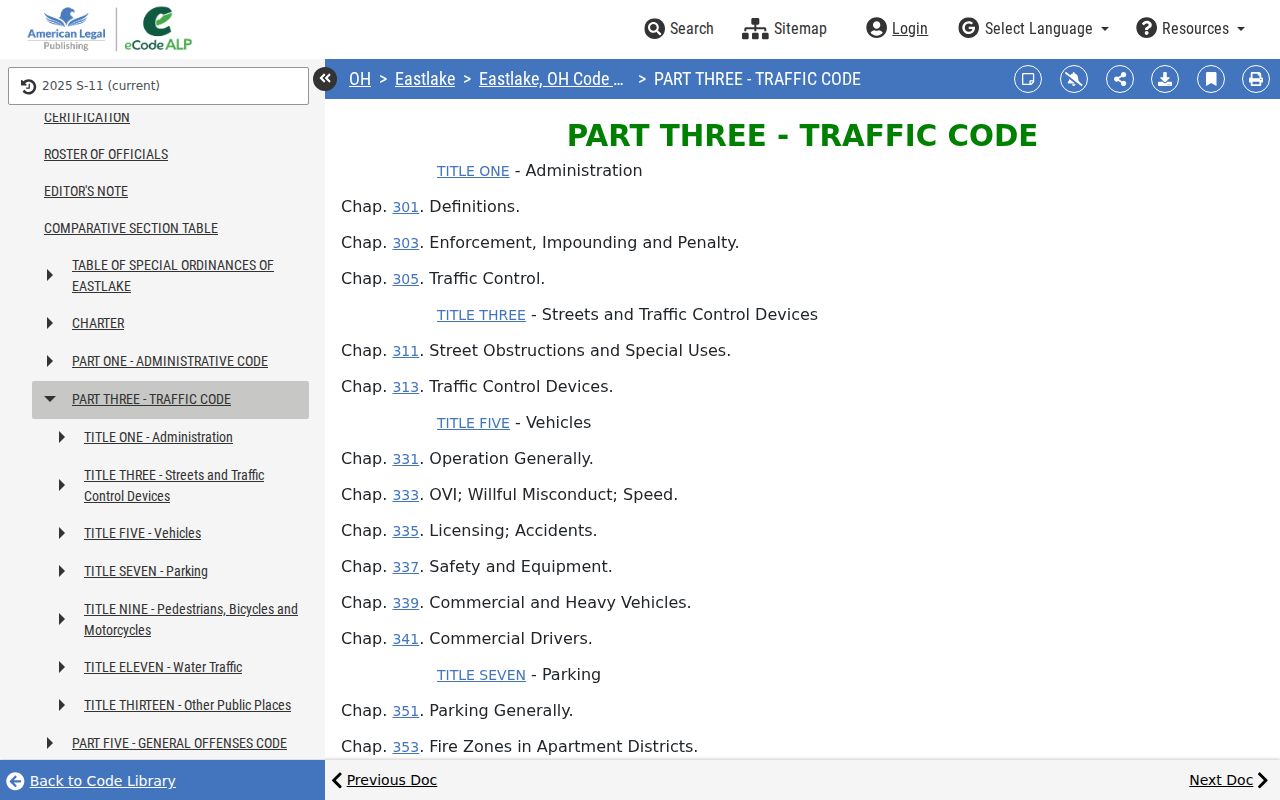The width and height of the screenshot is (1280, 800).
Task: Select PART FIVE - GENERAL OFFENSES CODE
Action: [x=179, y=743]
